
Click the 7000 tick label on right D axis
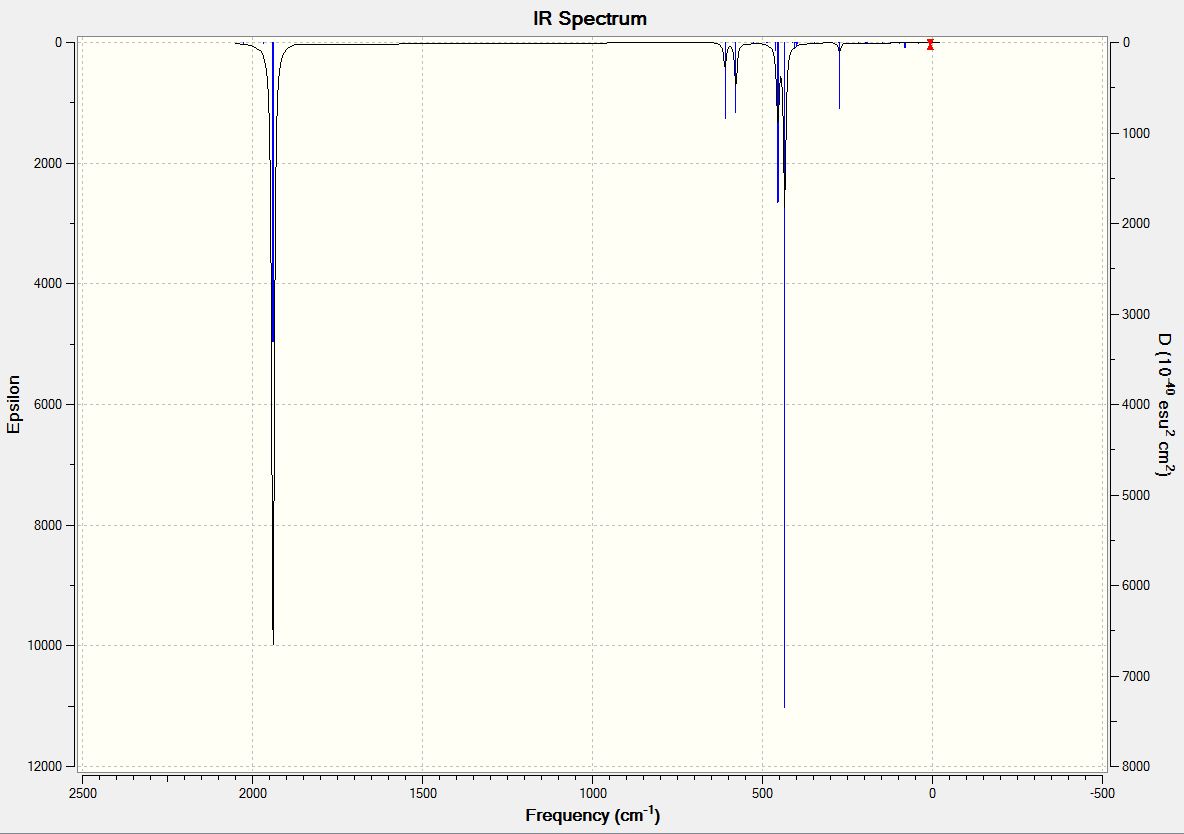click(x=1136, y=676)
